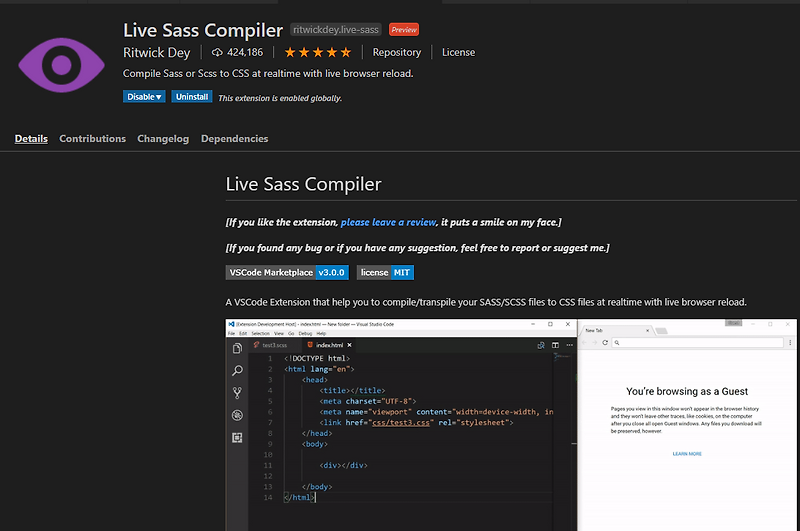The image size is (800, 531).
Task: Follow the 'please leave a review' link
Action: tap(388, 222)
